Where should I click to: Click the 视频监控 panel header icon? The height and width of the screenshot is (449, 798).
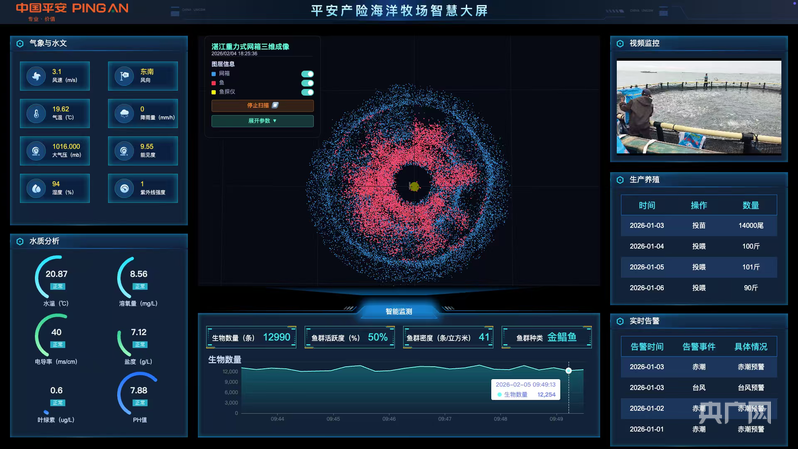(x=620, y=44)
